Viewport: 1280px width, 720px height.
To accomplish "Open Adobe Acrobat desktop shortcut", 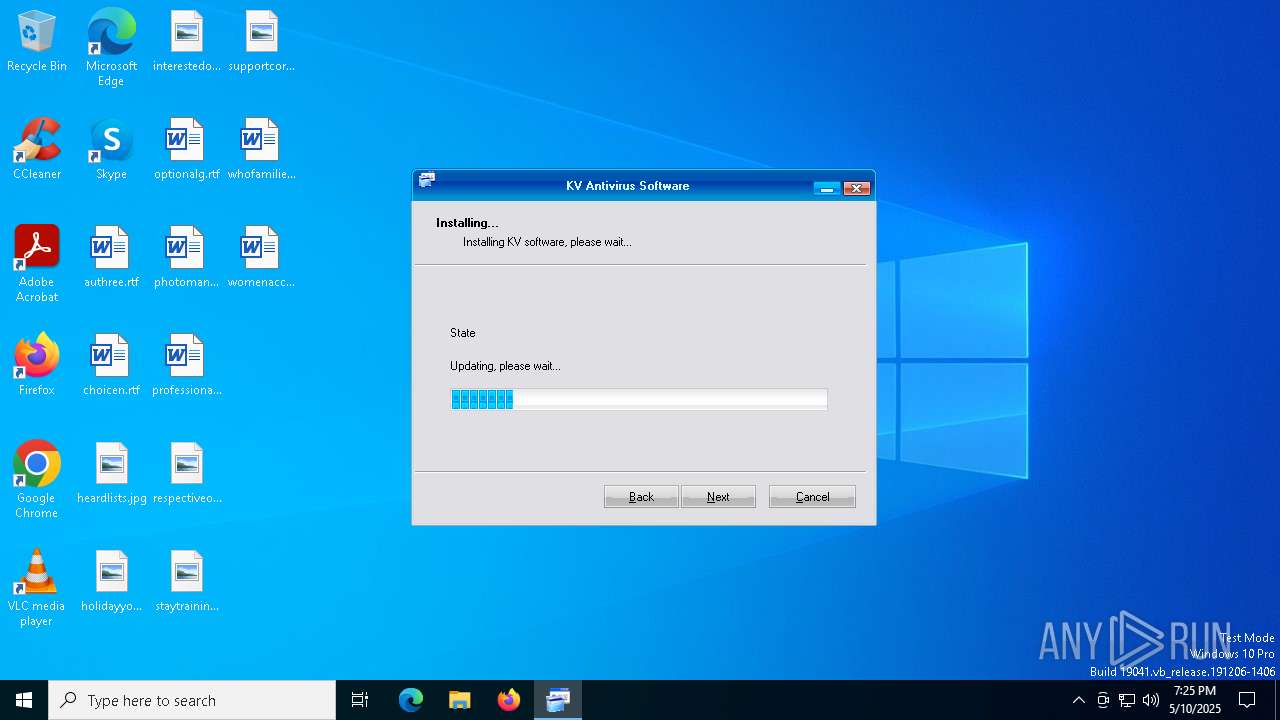I will (x=37, y=263).
